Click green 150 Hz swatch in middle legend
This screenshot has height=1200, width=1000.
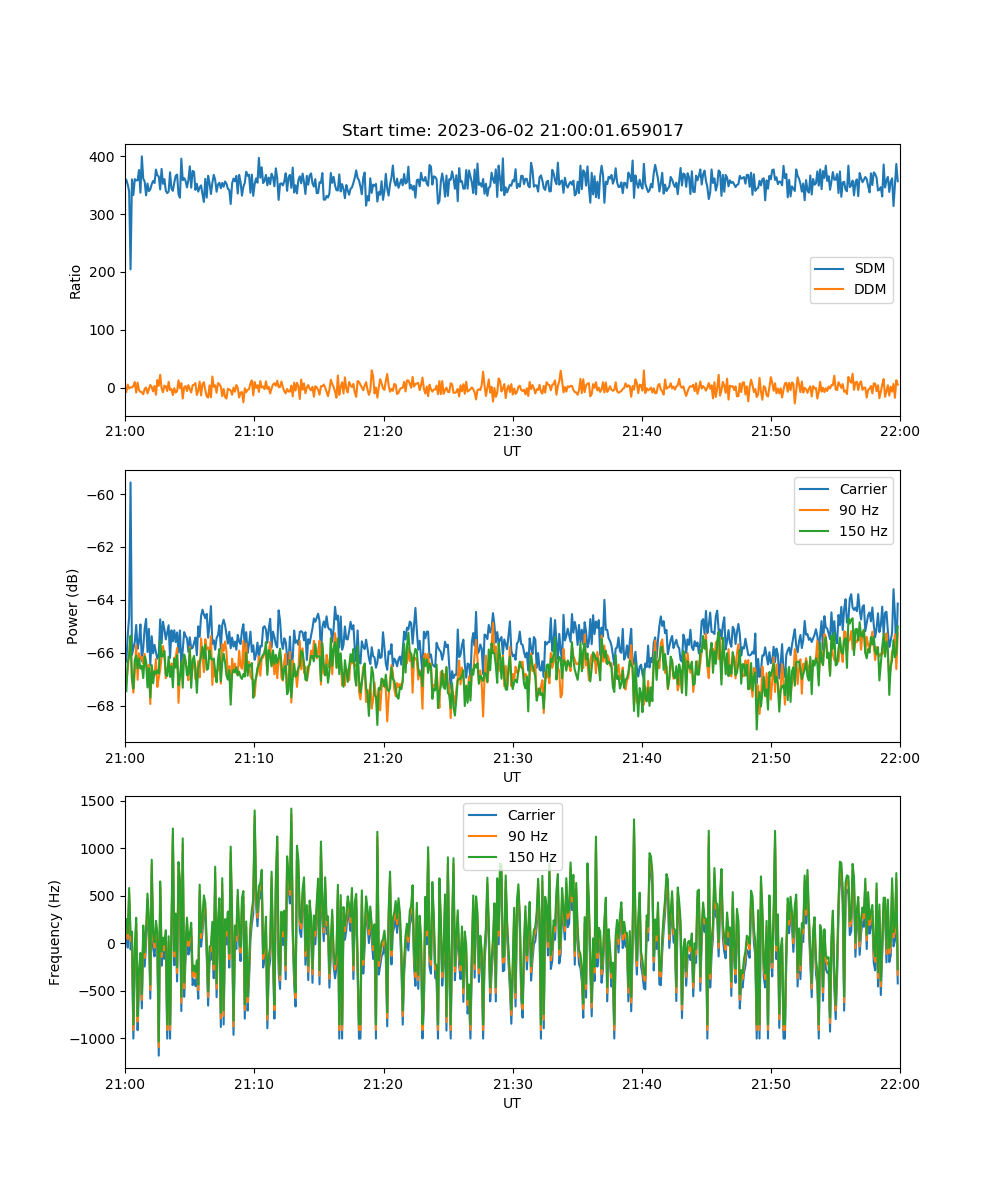click(815, 531)
